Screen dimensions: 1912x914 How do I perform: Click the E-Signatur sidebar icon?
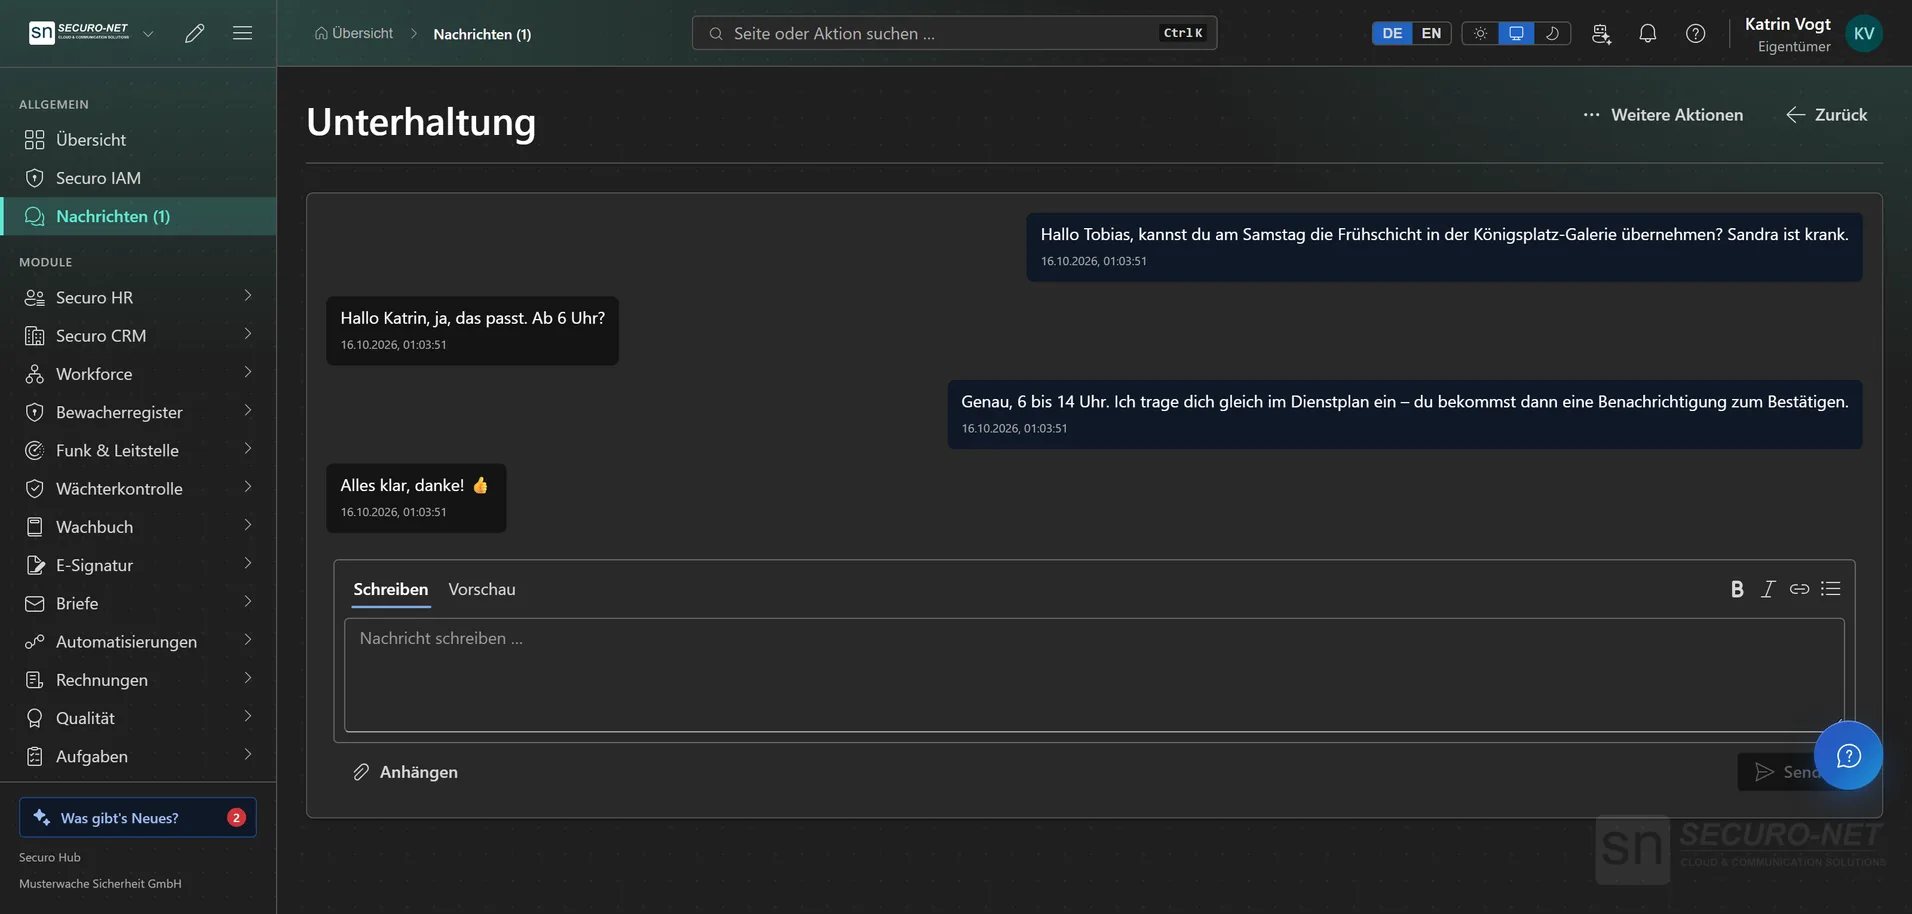pyautogui.click(x=35, y=565)
